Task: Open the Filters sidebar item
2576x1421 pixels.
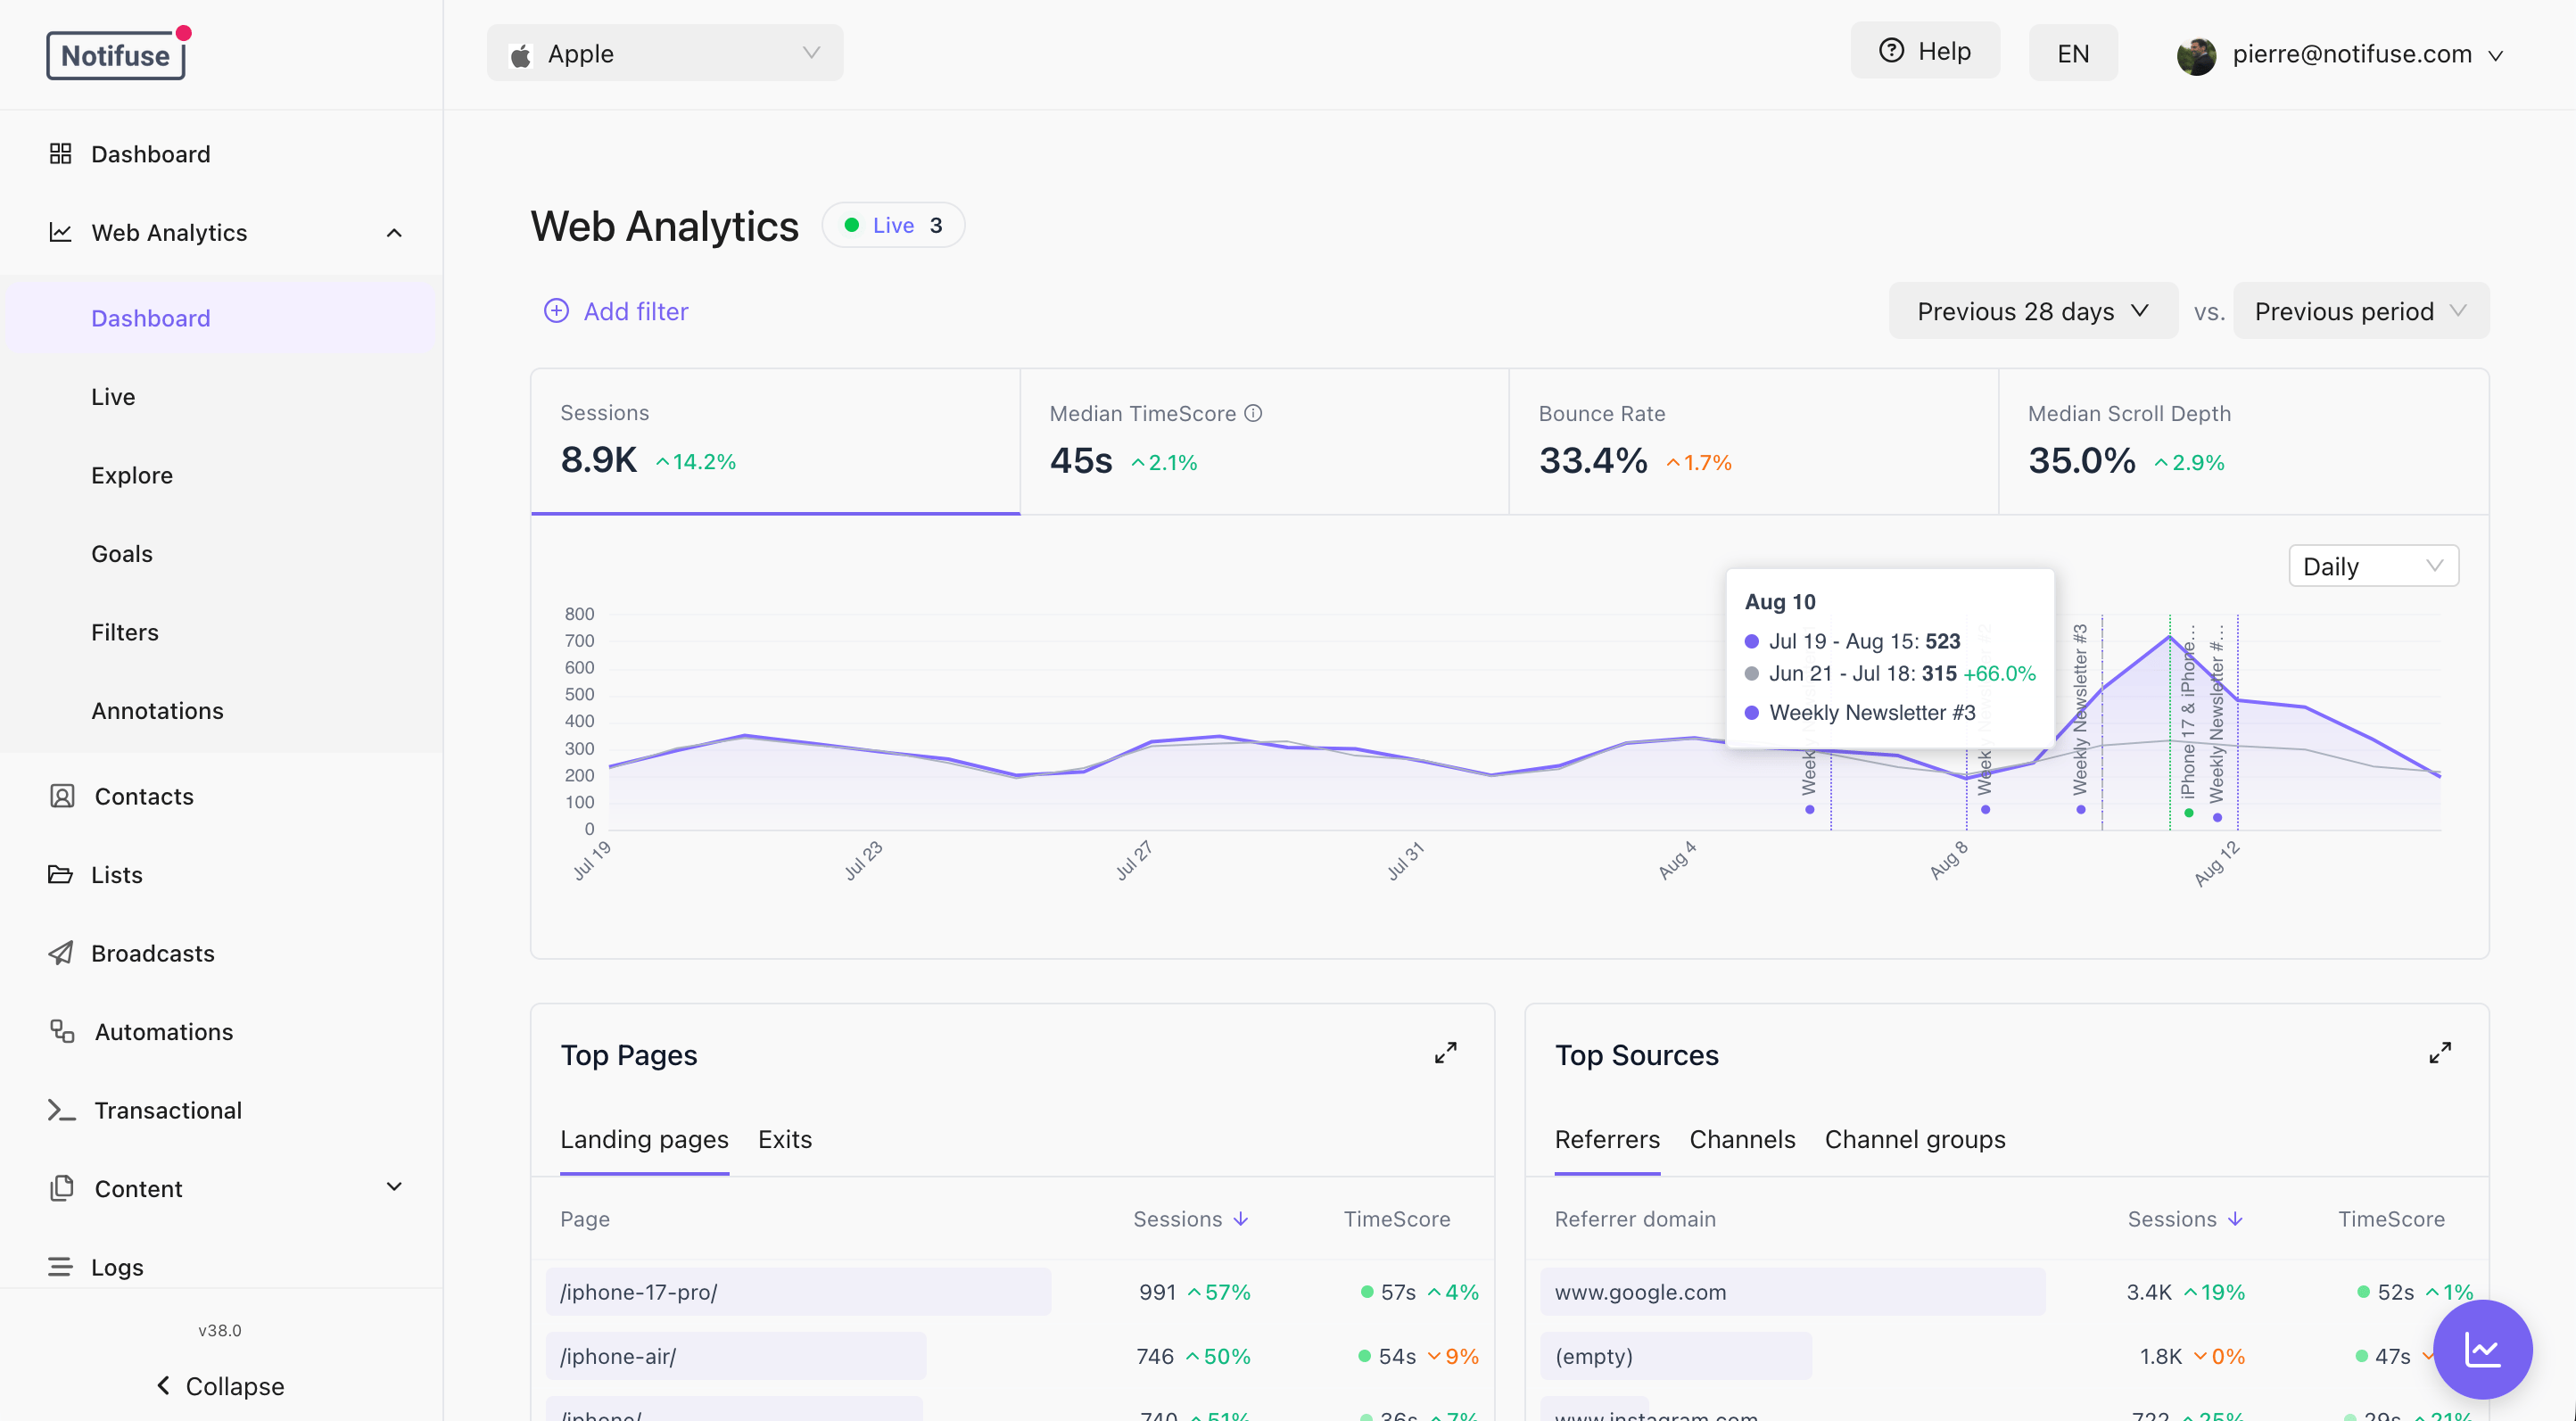Action: coord(220,632)
